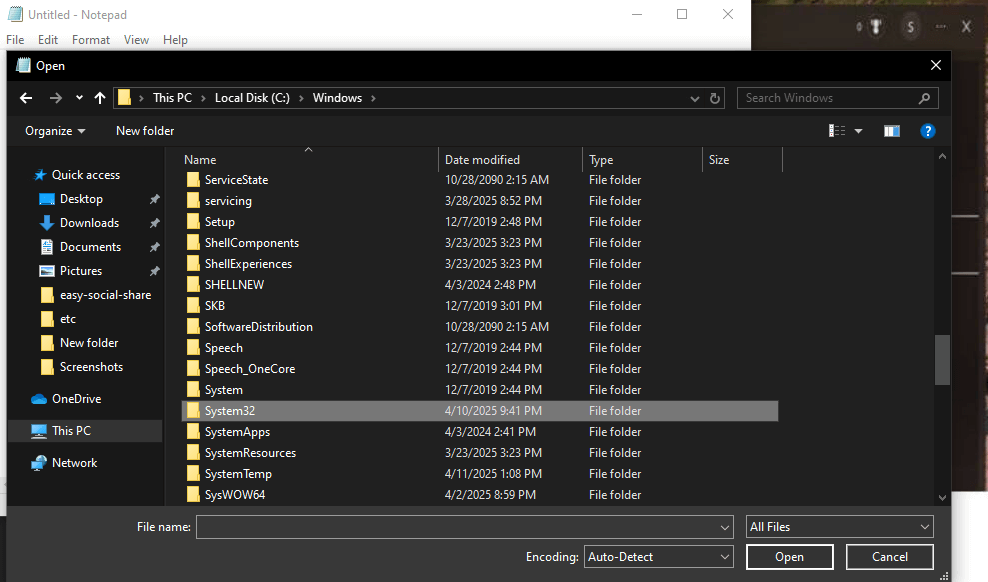The width and height of the screenshot is (988, 582).
Task: Open recent locations dropdown arrow
Action: (x=79, y=98)
